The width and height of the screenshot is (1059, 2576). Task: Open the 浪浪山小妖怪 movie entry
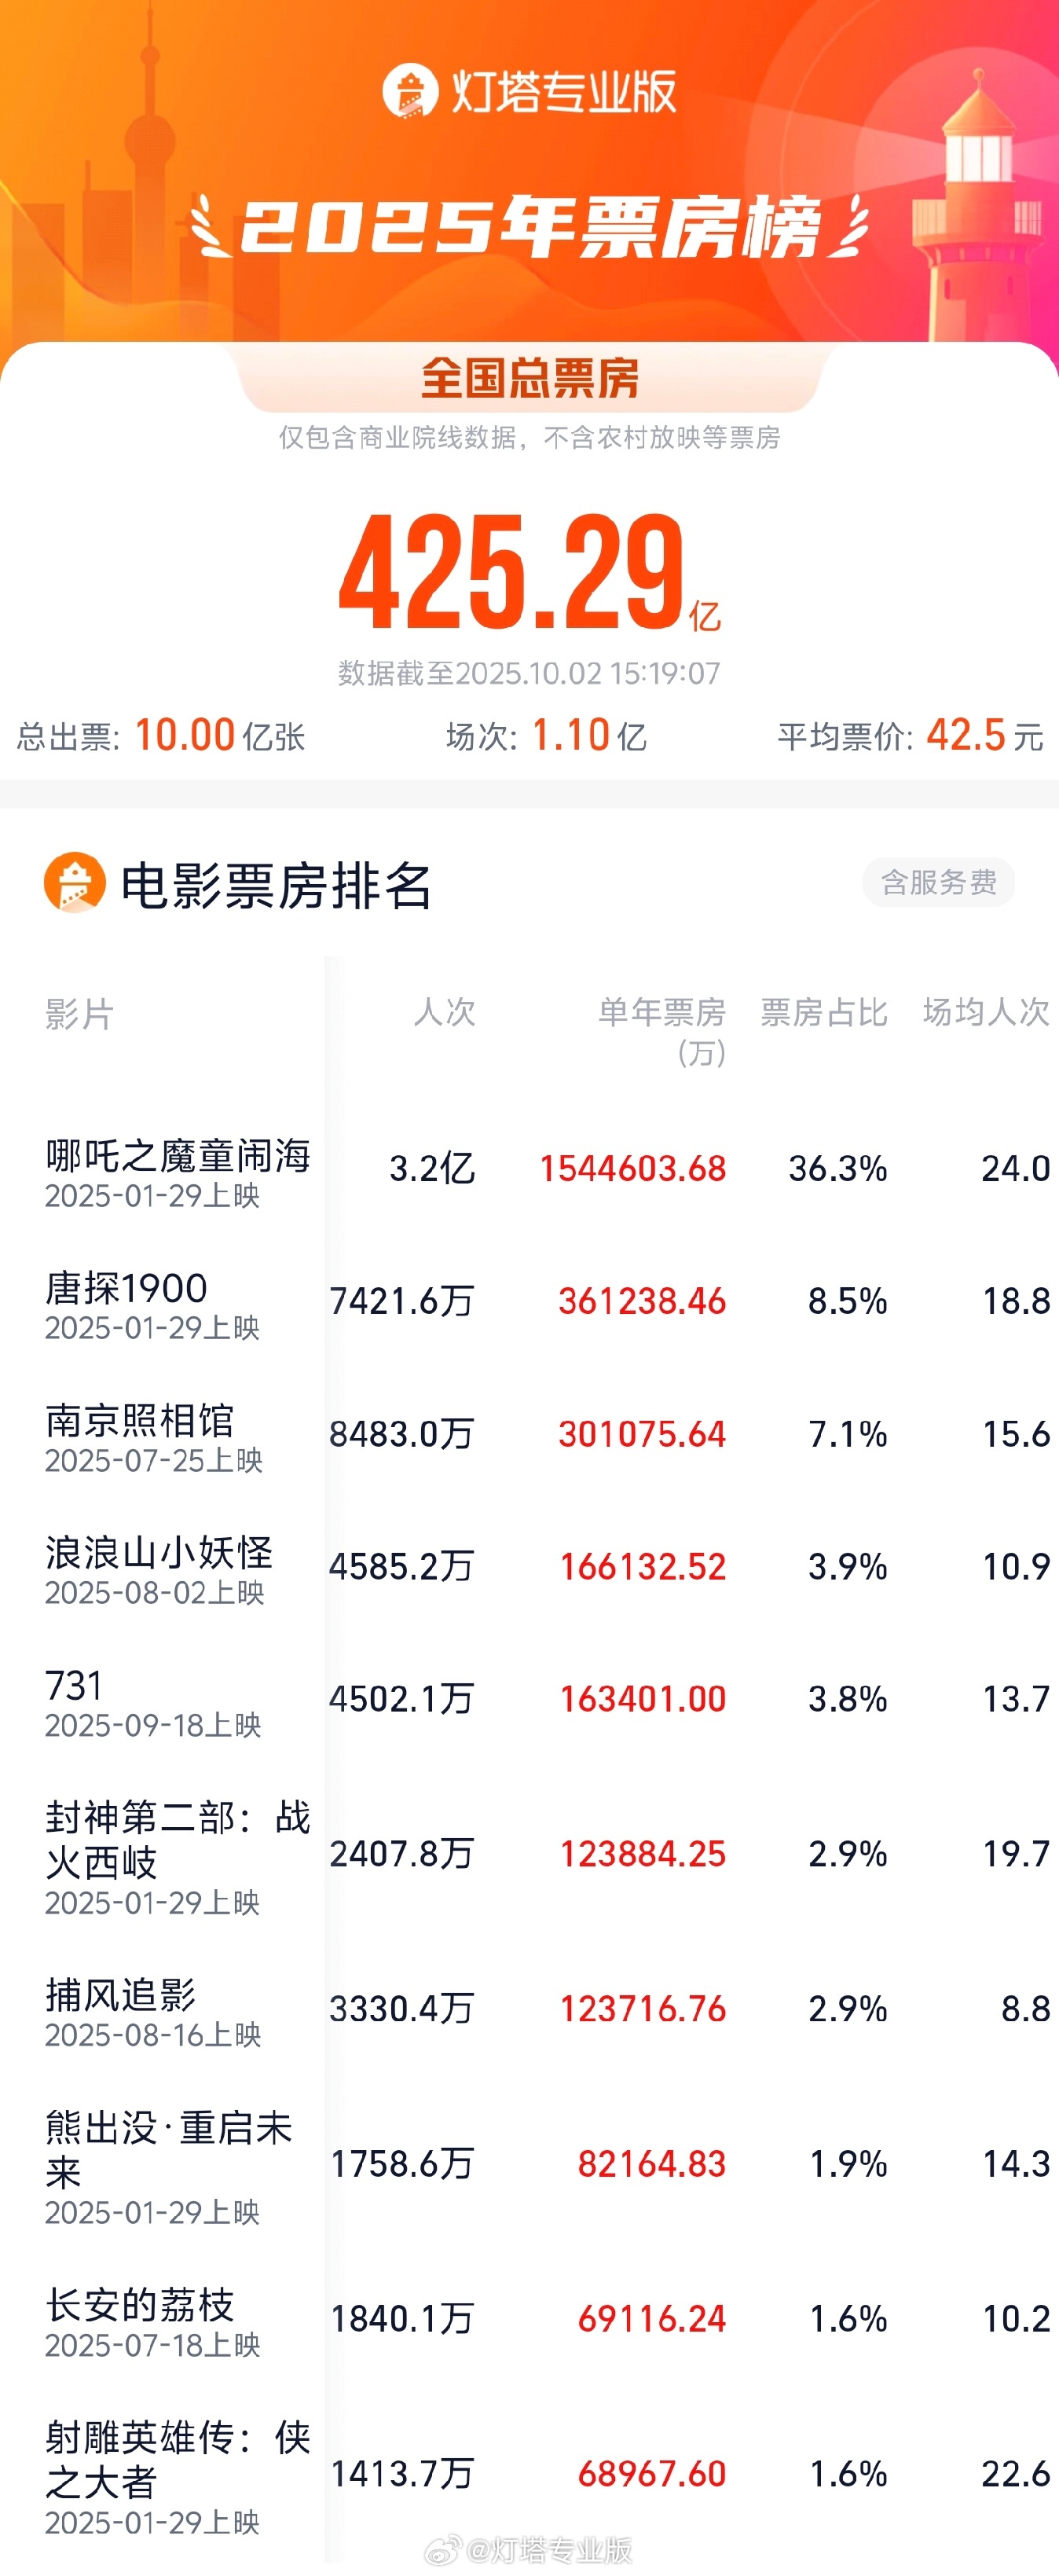[159, 1553]
